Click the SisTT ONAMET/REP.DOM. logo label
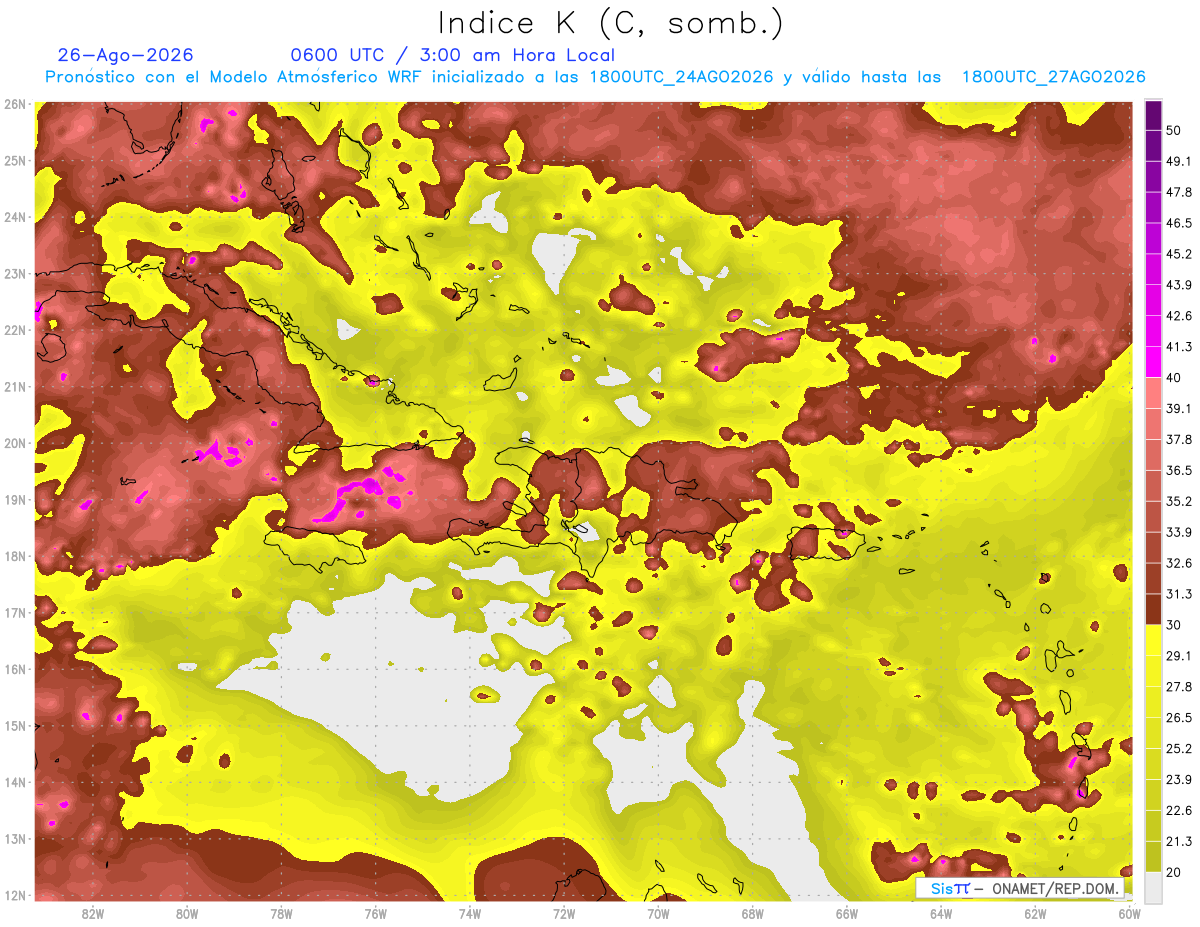This screenshot has width=1200, height=927. [x=1020, y=888]
